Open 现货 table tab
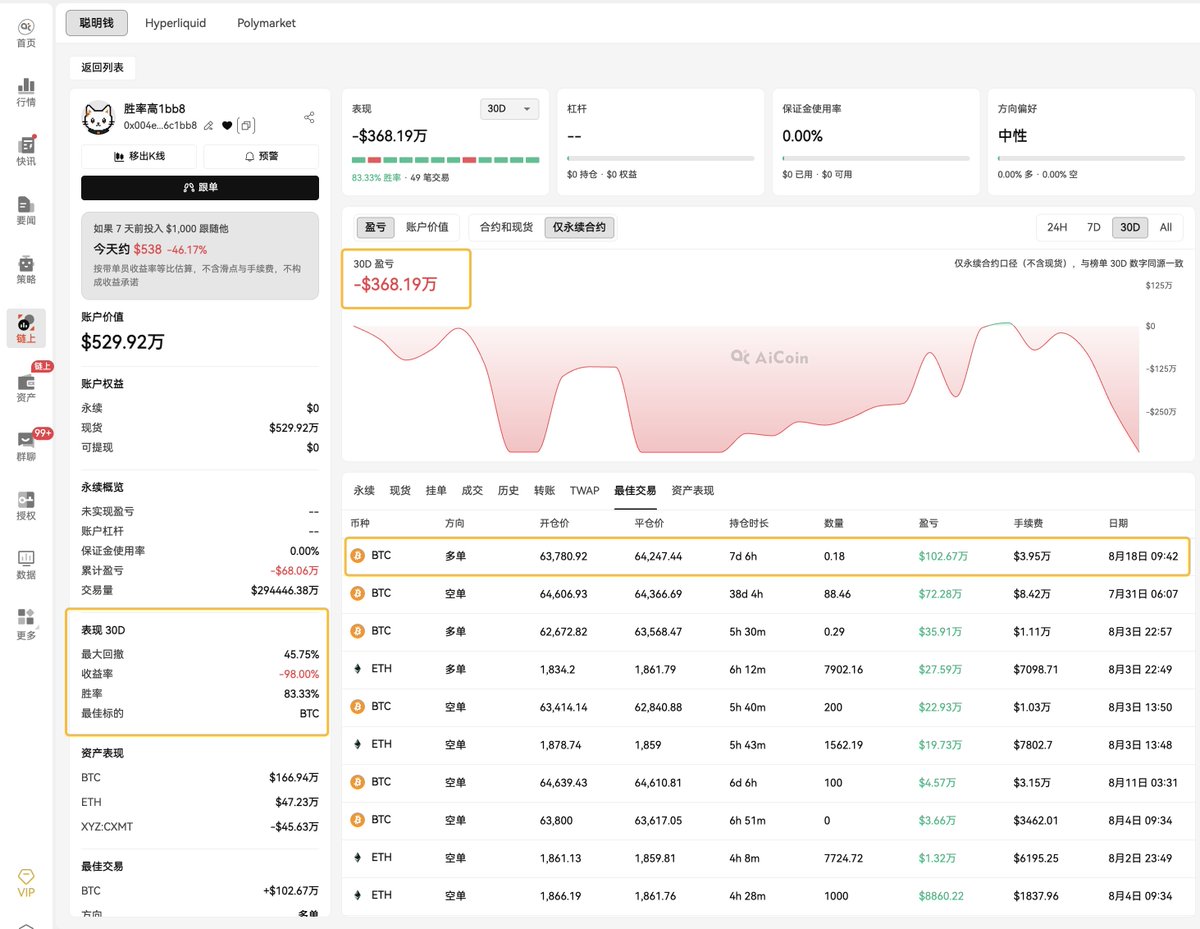The width and height of the screenshot is (1200, 929). [x=400, y=491]
